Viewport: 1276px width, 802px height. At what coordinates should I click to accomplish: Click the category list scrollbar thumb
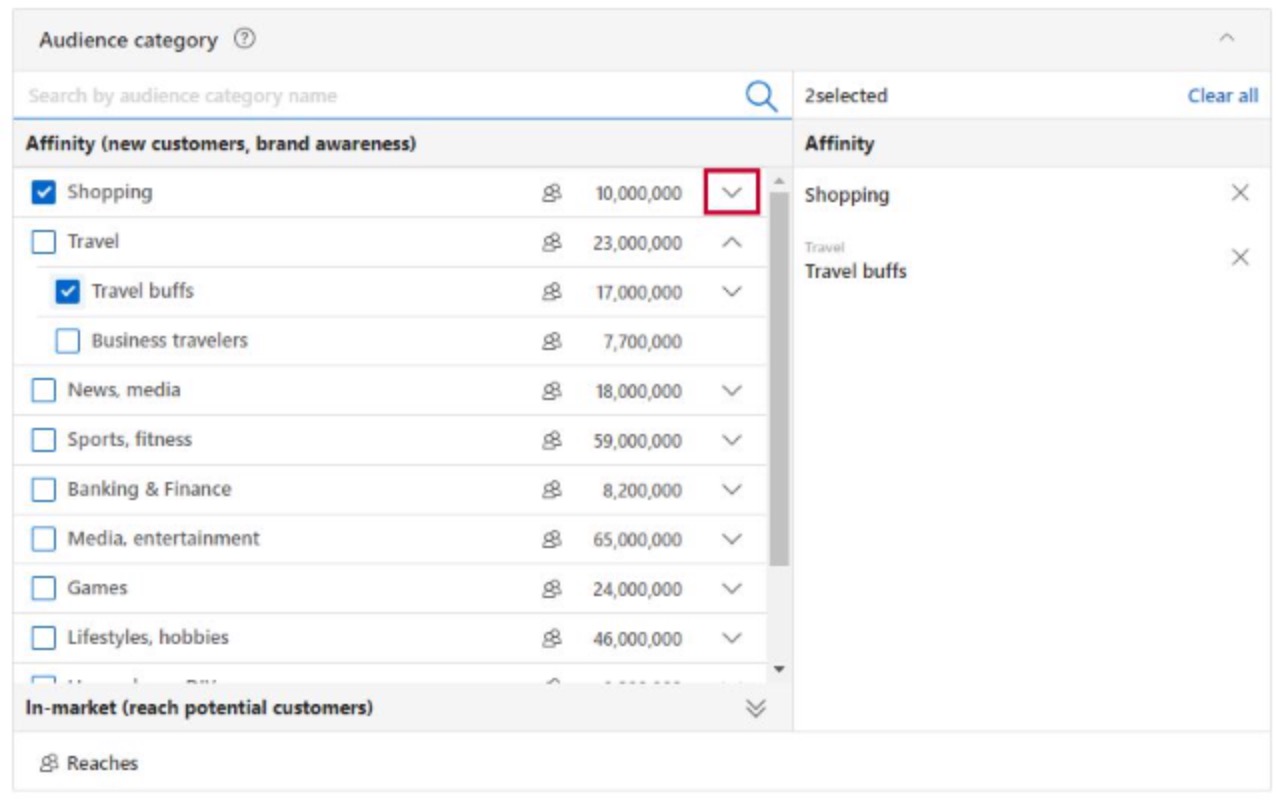[779, 380]
